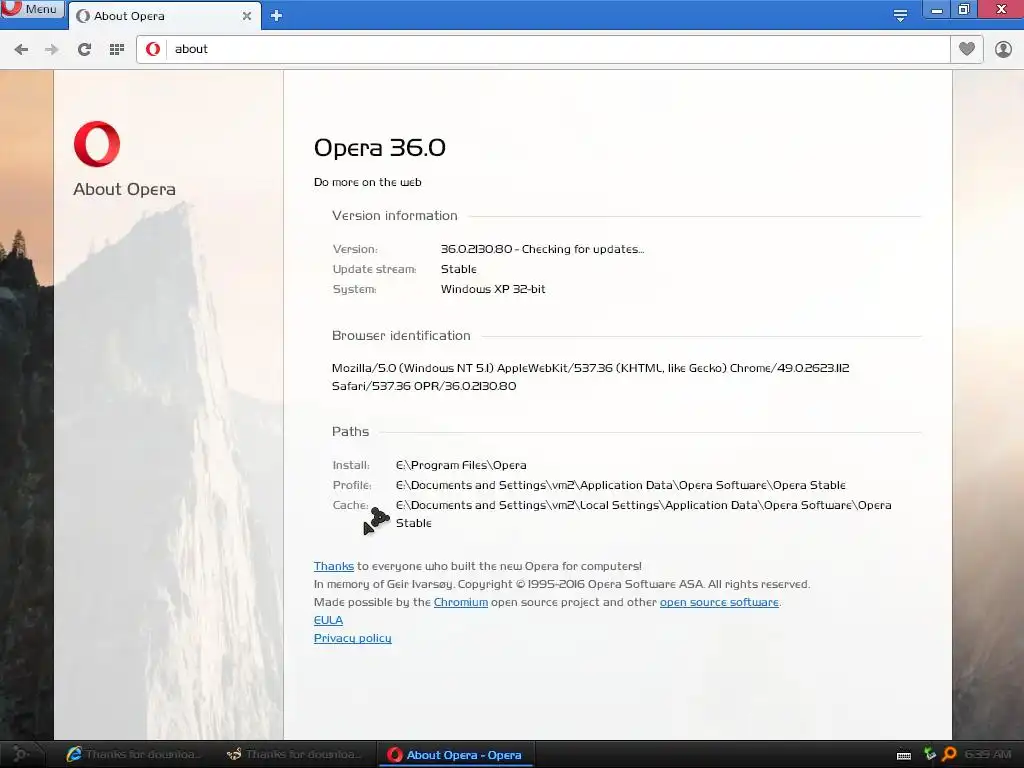1024x768 pixels.
Task: Click the green tray icon
Action: coord(929,754)
